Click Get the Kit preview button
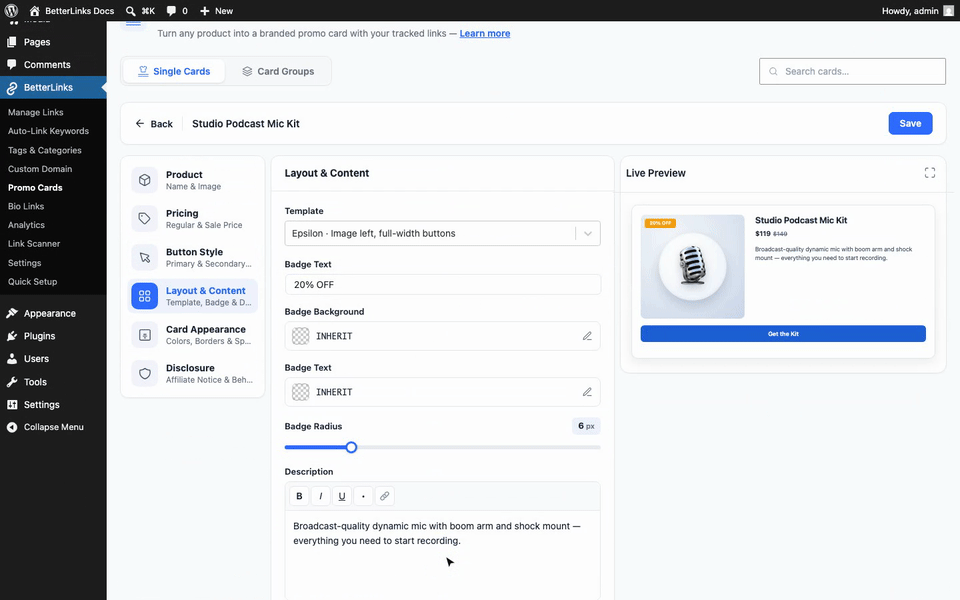The height and width of the screenshot is (600, 960). [x=783, y=334]
